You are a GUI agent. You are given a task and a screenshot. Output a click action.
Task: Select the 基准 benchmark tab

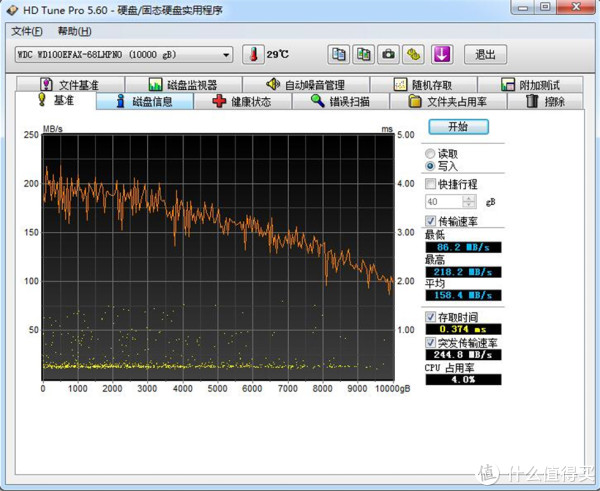(x=56, y=101)
